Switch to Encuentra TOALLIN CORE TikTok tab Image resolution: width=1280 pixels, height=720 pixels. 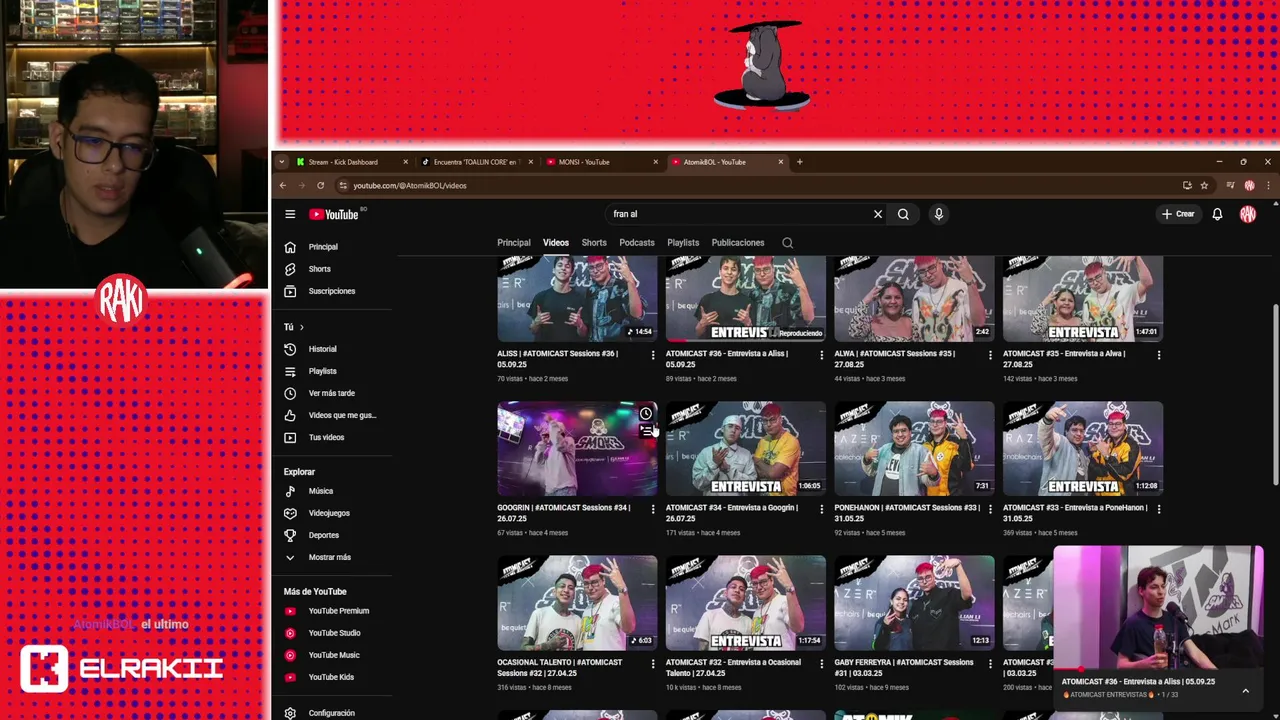pyautogui.click(x=476, y=162)
